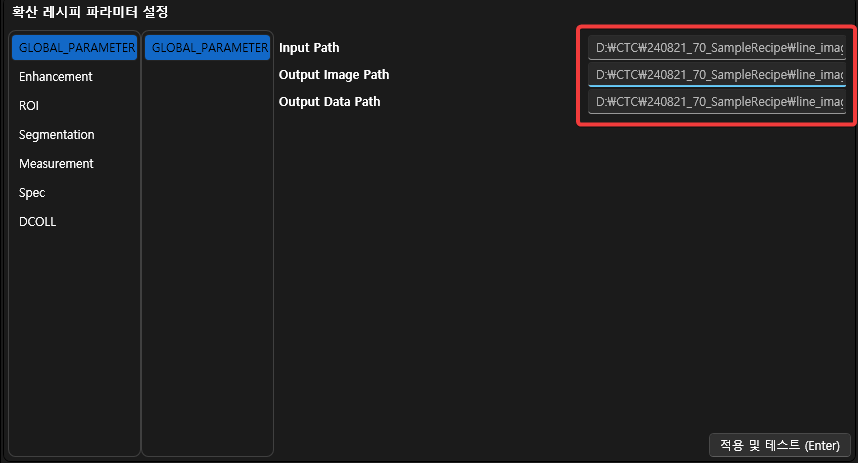
Task: Edit the Output Data Path field
Action: point(716,102)
